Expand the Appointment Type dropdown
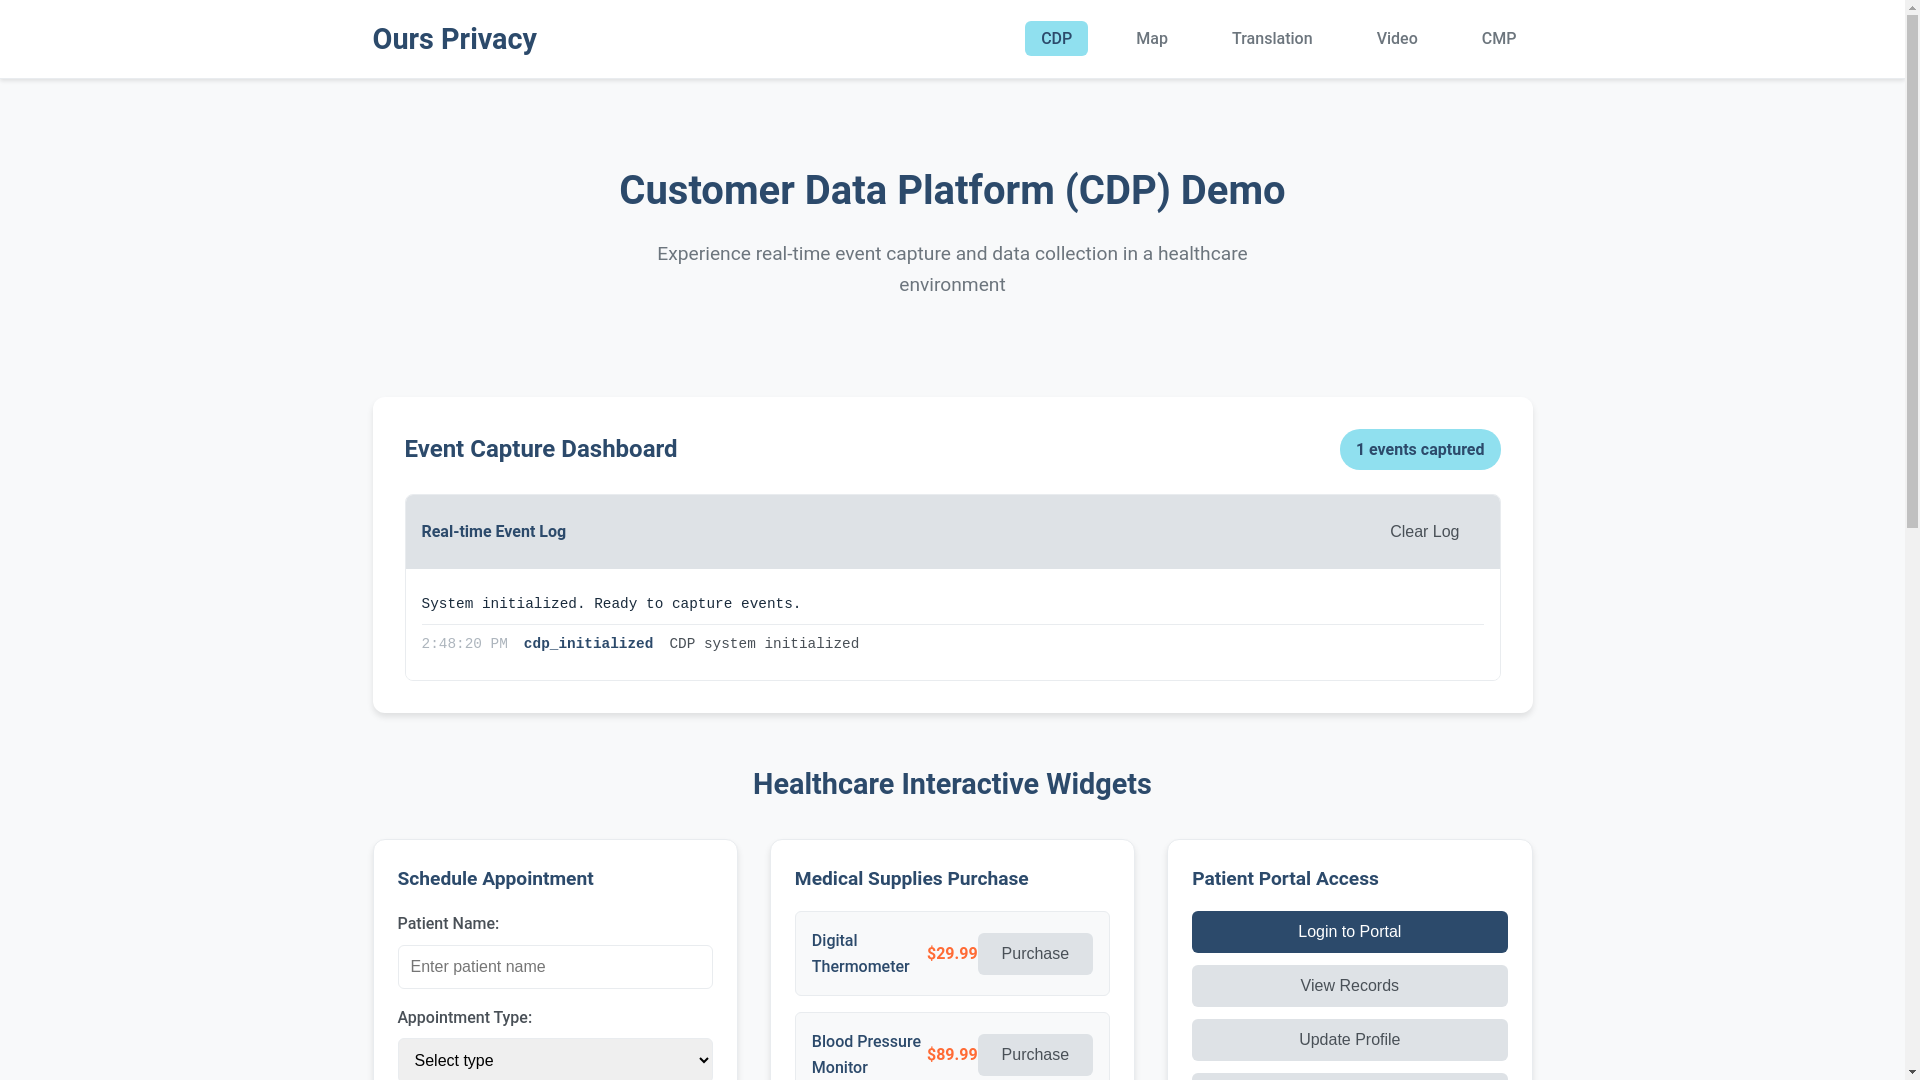The image size is (1920, 1080). [555, 1060]
